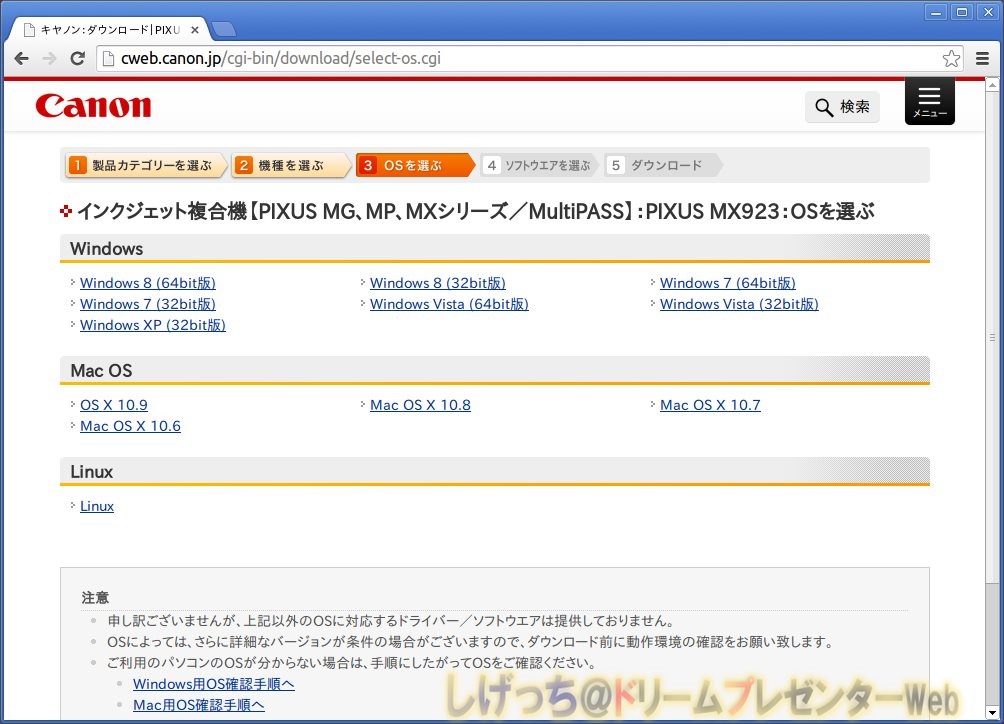Minimize the browser window

936,12
